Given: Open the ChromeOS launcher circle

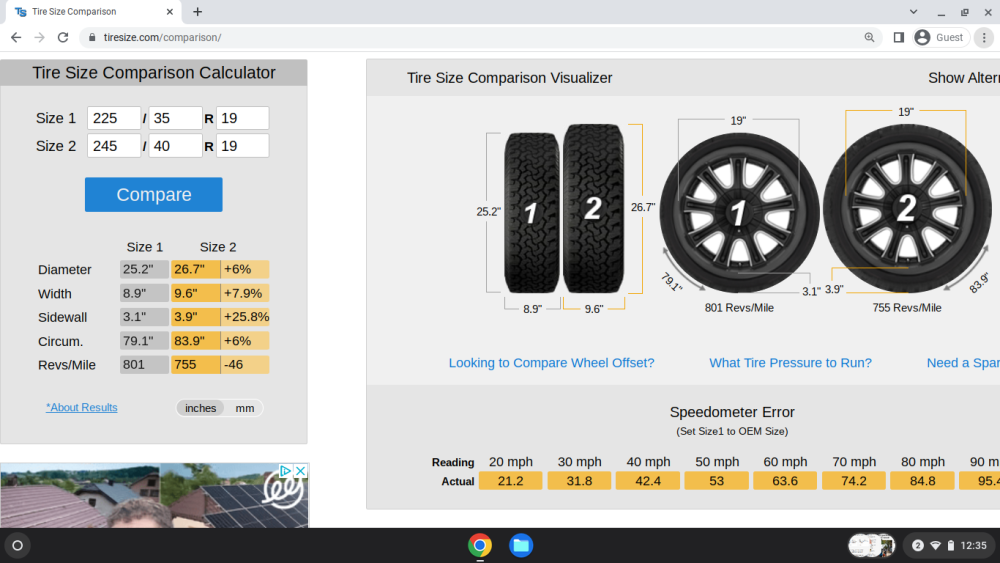Looking at the screenshot, I should (17, 546).
